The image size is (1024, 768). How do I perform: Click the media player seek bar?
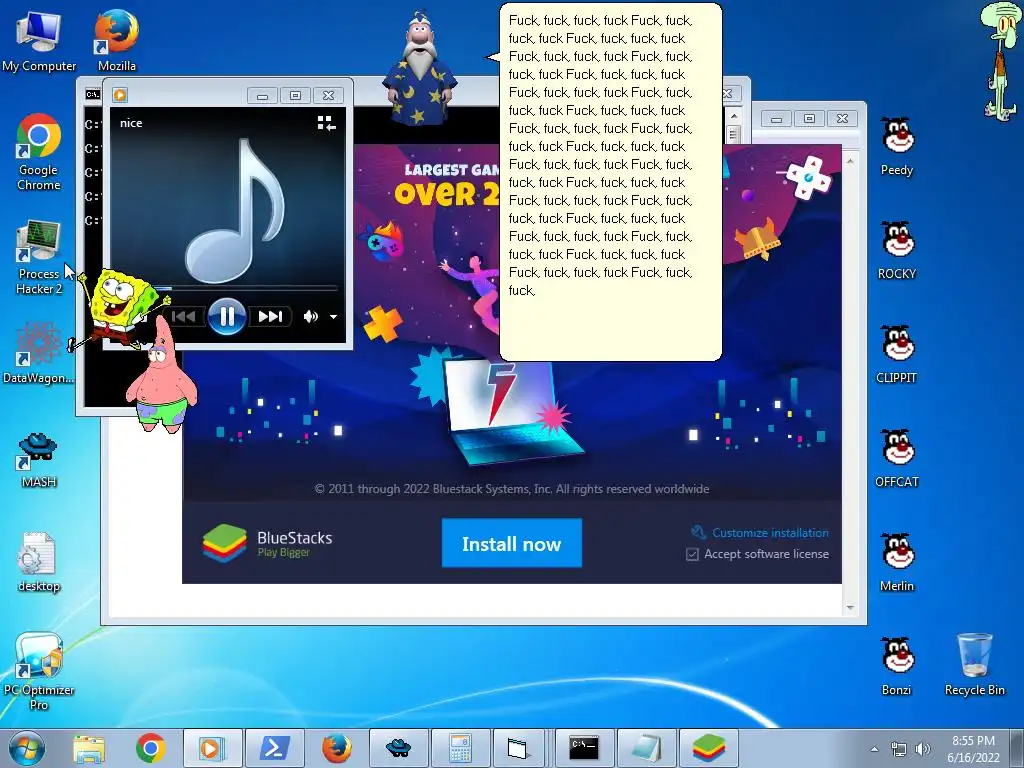(x=227, y=287)
